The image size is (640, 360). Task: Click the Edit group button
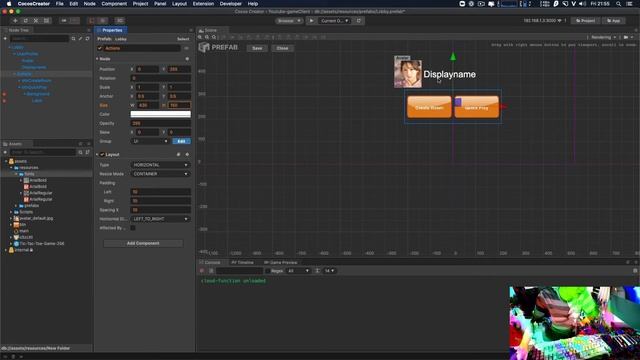coord(181,141)
